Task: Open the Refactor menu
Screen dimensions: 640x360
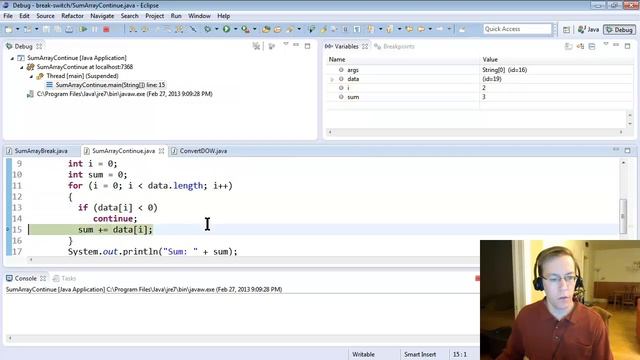Action: click(72, 16)
